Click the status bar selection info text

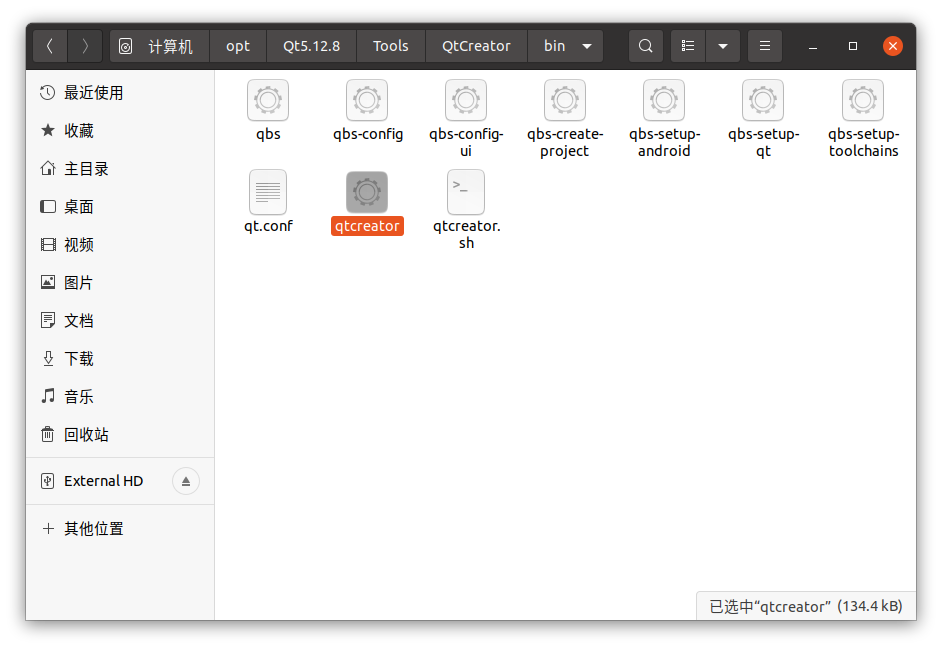pos(806,606)
